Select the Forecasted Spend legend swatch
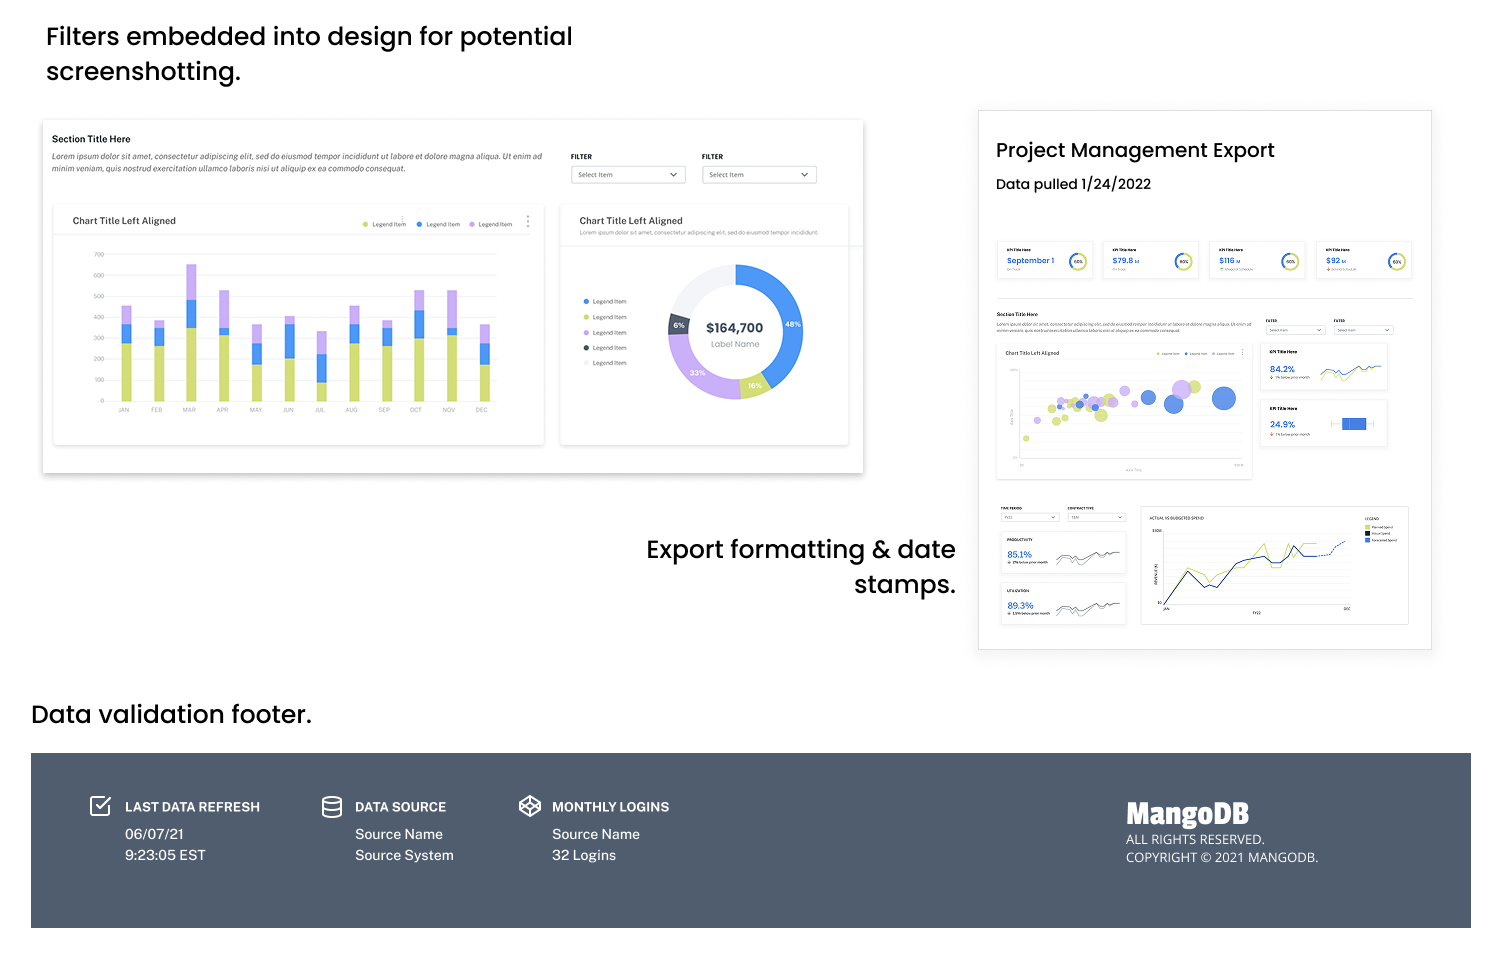Image resolution: width=1502 pixels, height=959 pixels. tap(1368, 540)
